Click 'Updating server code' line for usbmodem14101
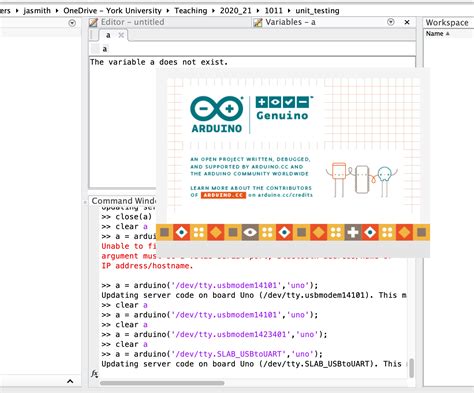 pyautogui.click(x=254, y=295)
